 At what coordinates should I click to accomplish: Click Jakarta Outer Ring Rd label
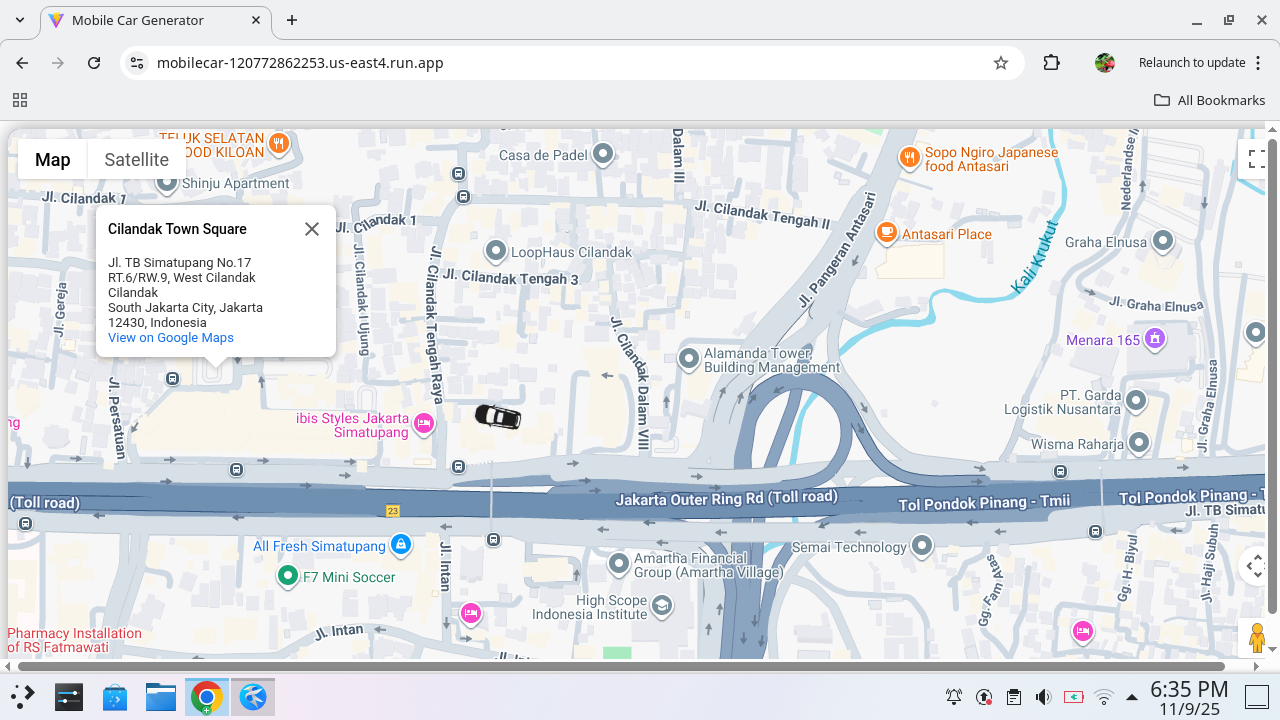(727, 498)
